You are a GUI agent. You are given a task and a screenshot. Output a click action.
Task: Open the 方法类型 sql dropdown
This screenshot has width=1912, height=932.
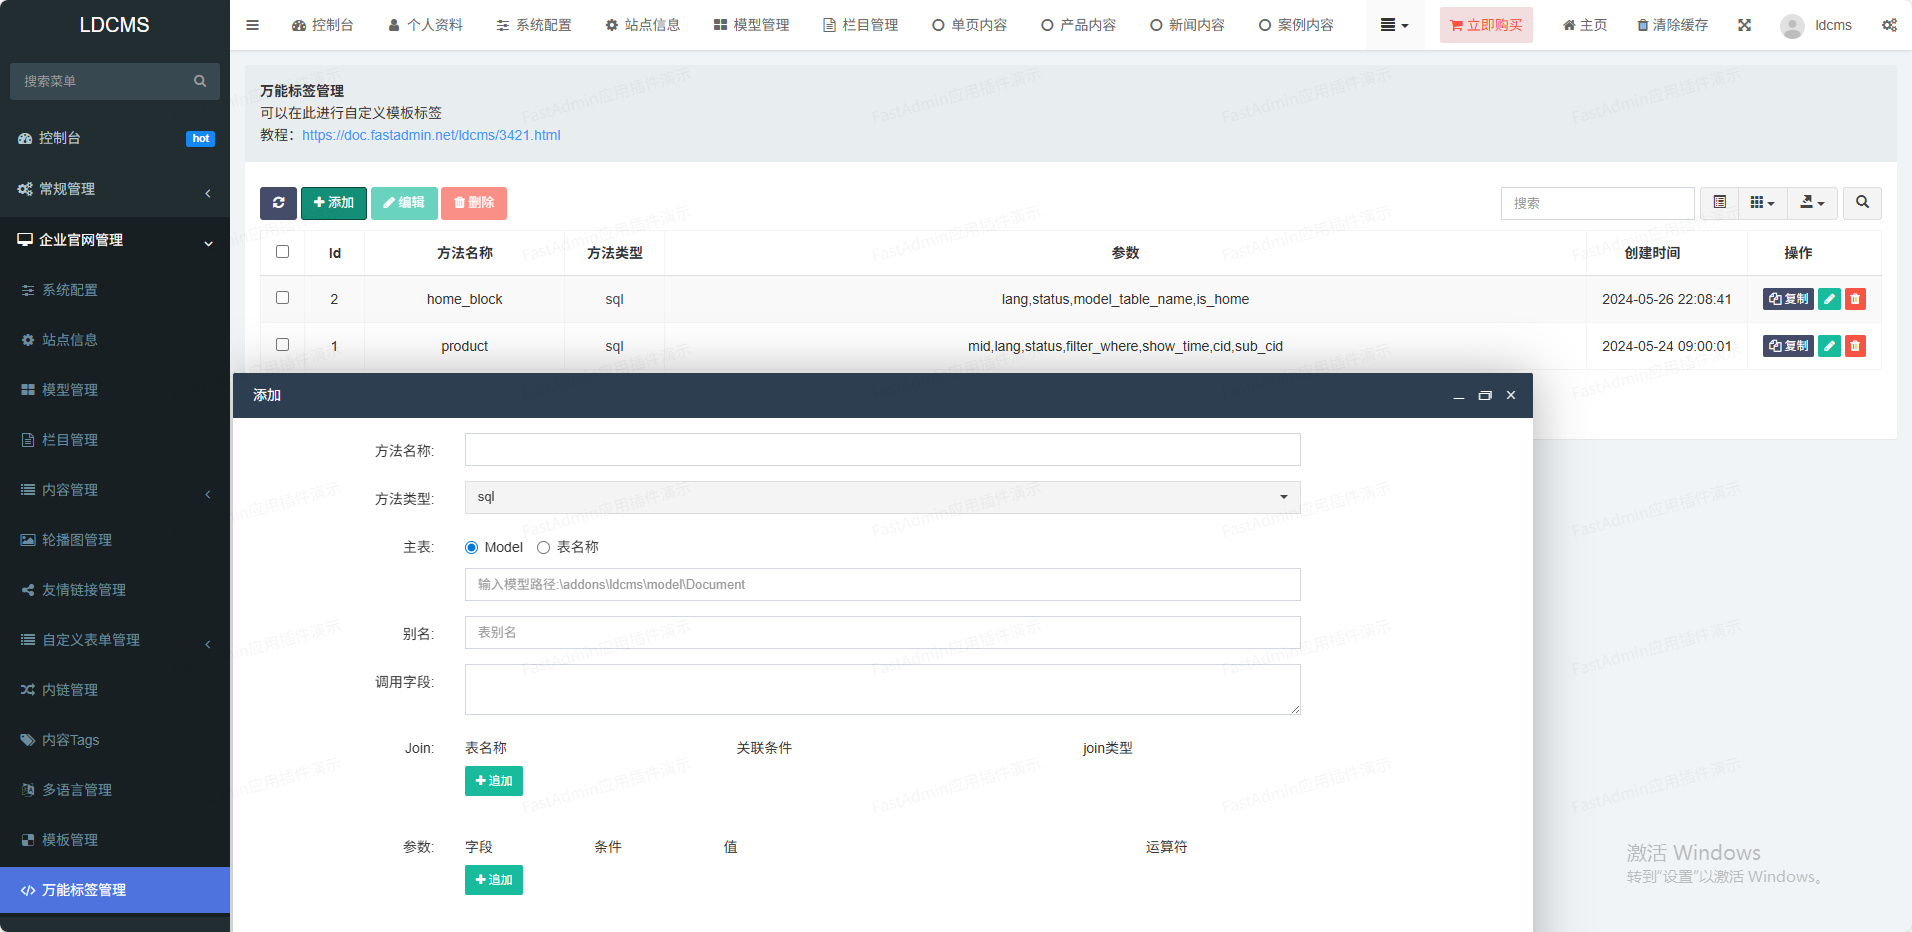(882, 497)
